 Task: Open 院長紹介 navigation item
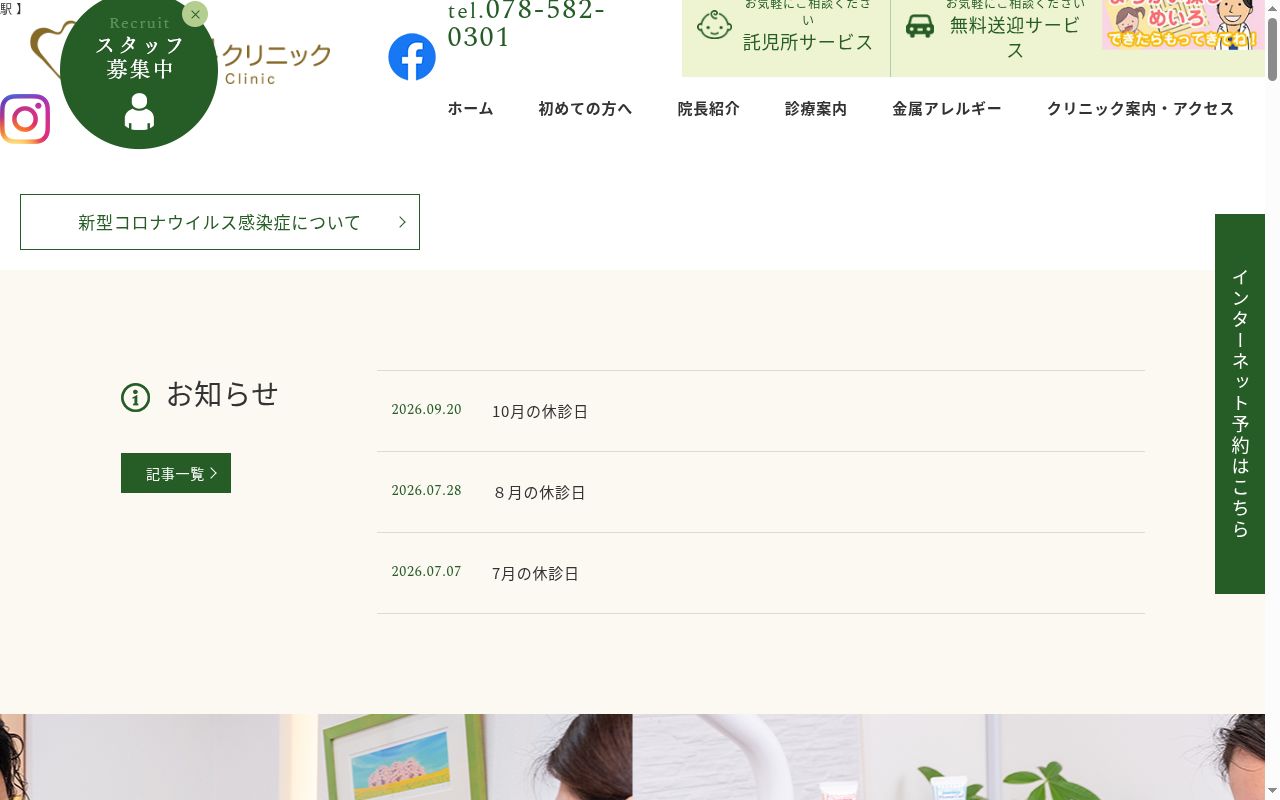click(709, 108)
